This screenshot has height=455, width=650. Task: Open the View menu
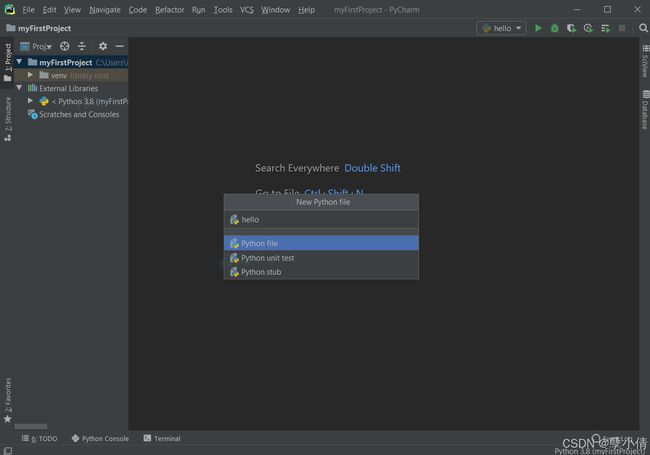pos(72,10)
